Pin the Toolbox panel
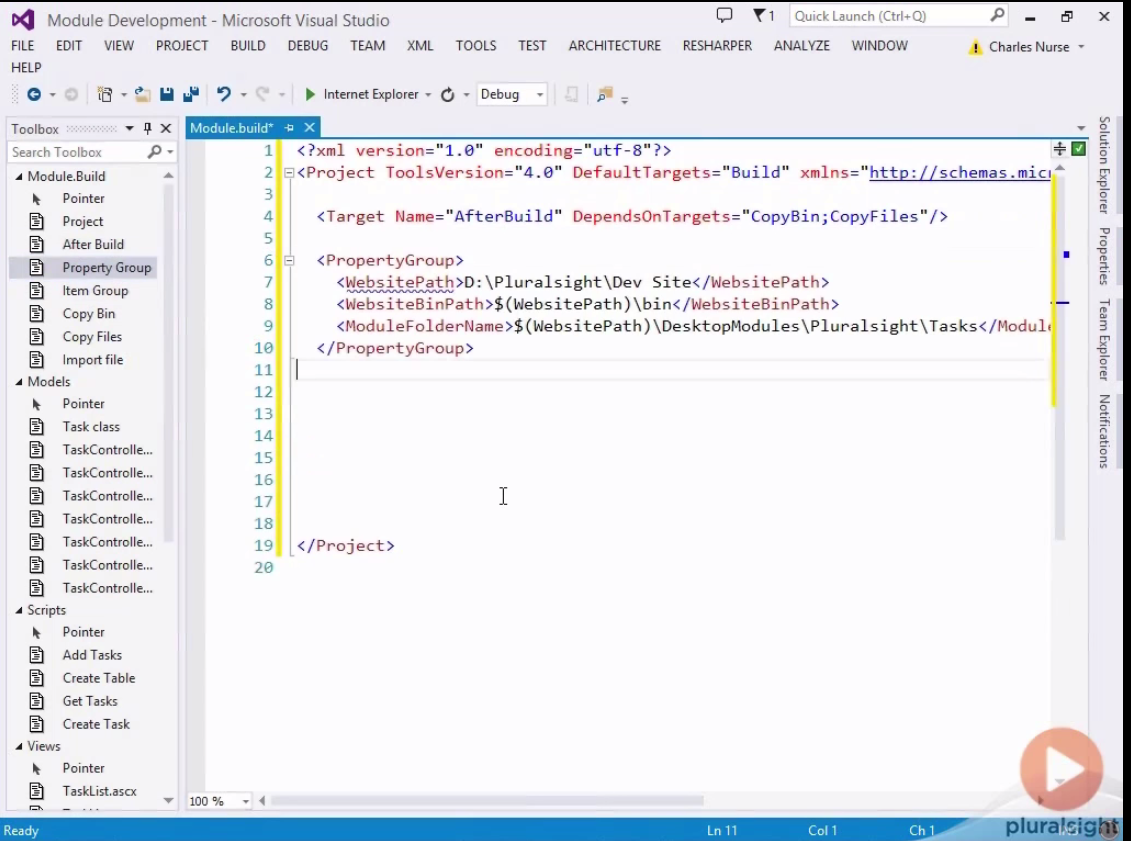The image size is (1131, 841). 147,128
